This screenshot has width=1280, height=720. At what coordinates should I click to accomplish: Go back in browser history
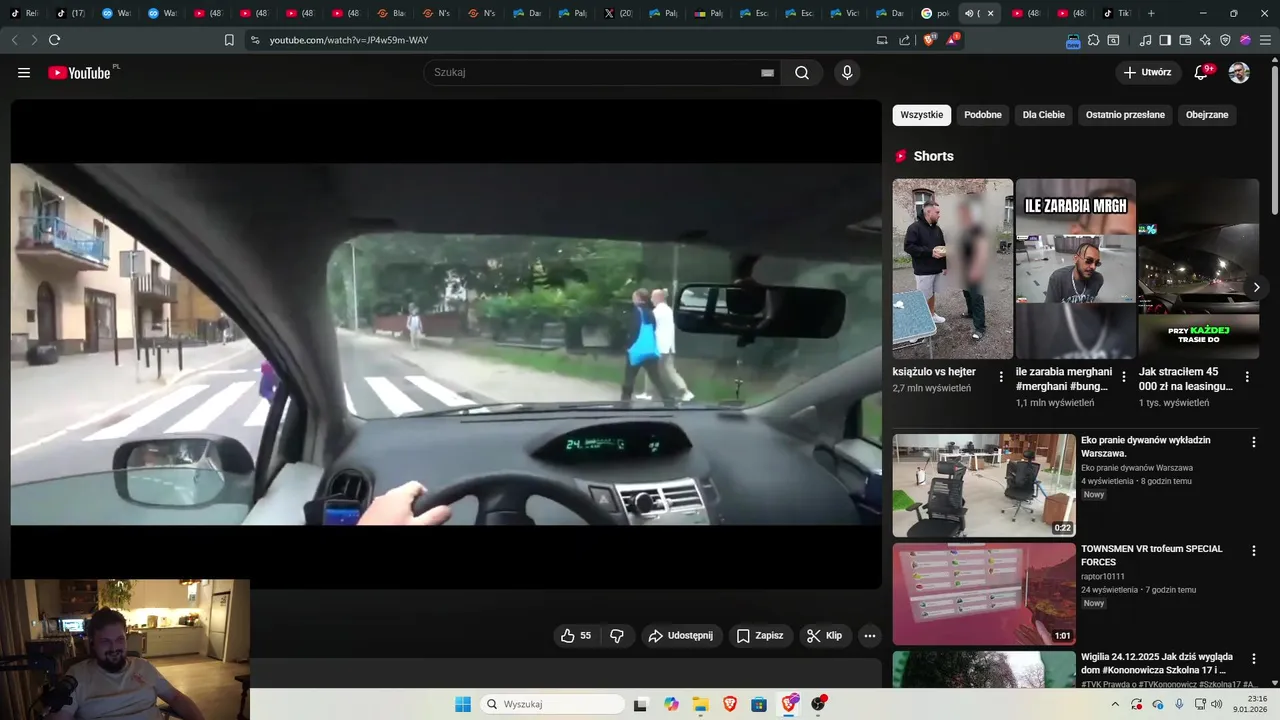[14, 40]
